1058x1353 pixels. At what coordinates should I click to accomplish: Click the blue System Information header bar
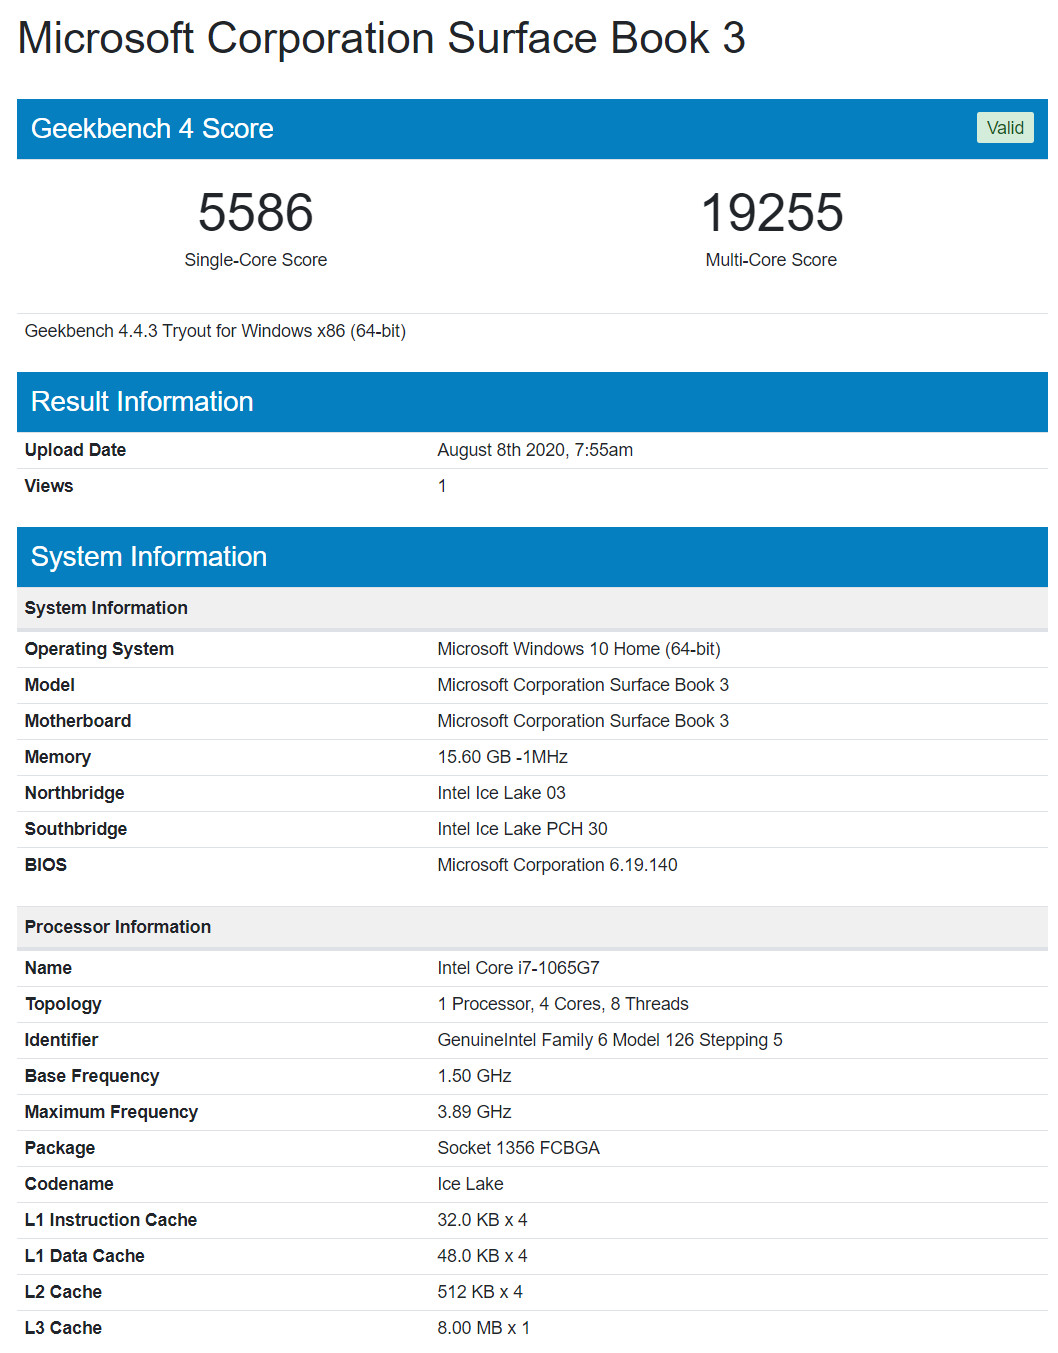pos(532,557)
